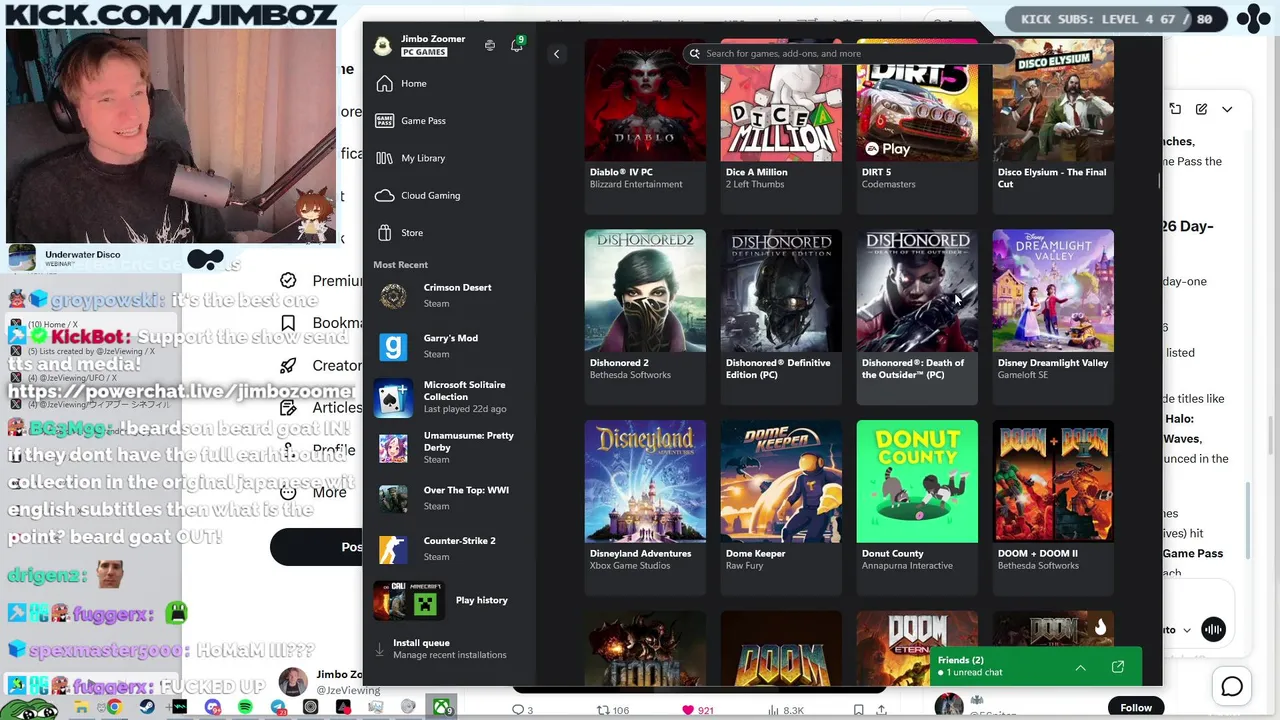Click the My Library books icon
This screenshot has height=720, width=1280.
(x=384, y=158)
